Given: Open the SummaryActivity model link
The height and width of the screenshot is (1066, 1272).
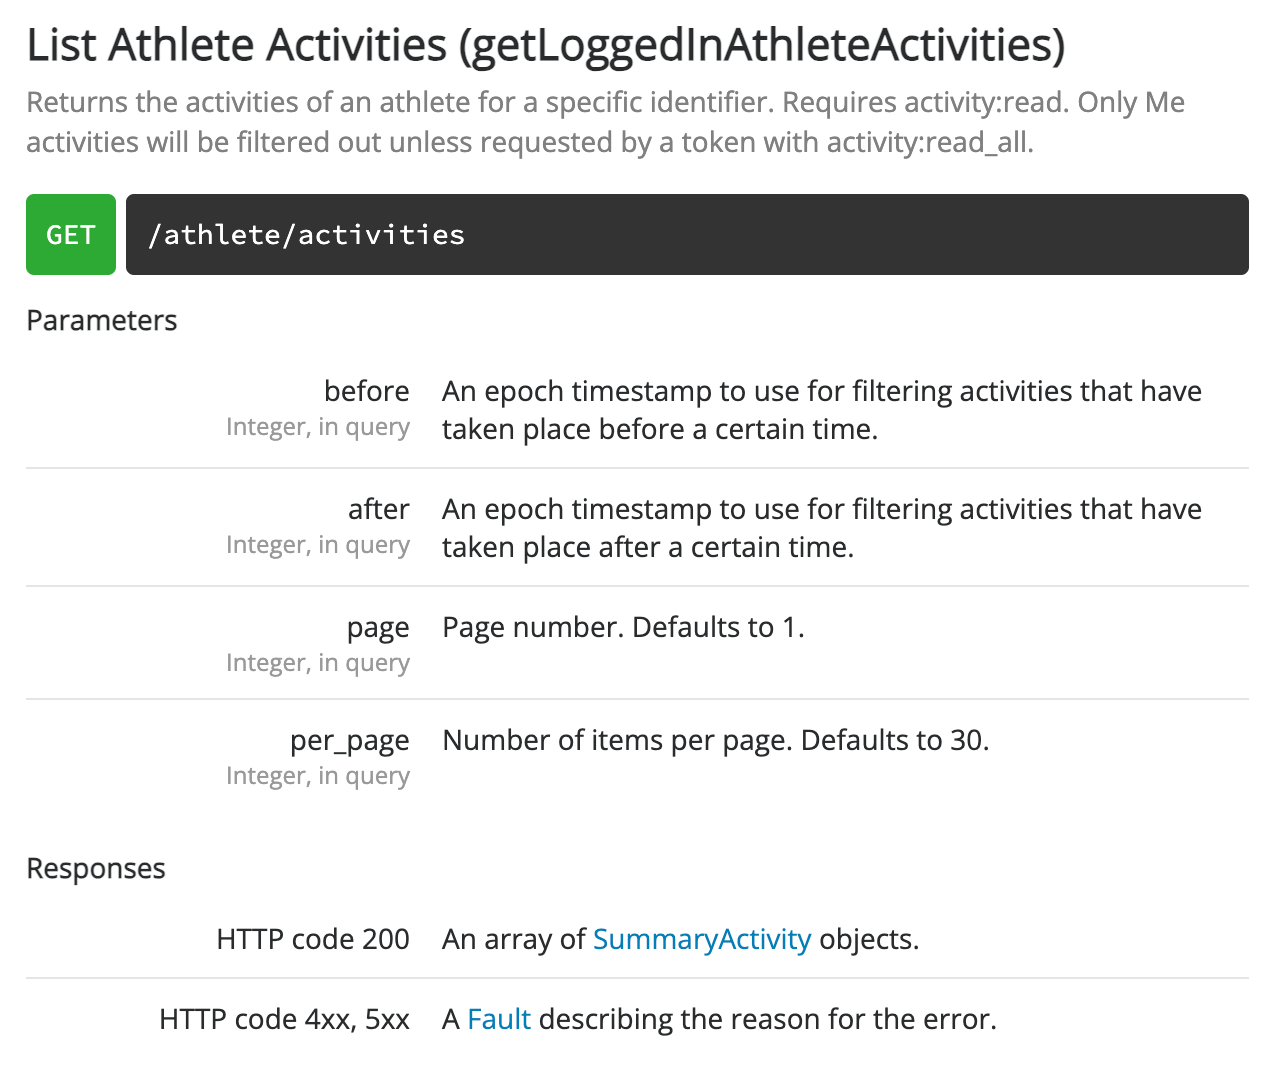Looking at the screenshot, I should click(701, 939).
